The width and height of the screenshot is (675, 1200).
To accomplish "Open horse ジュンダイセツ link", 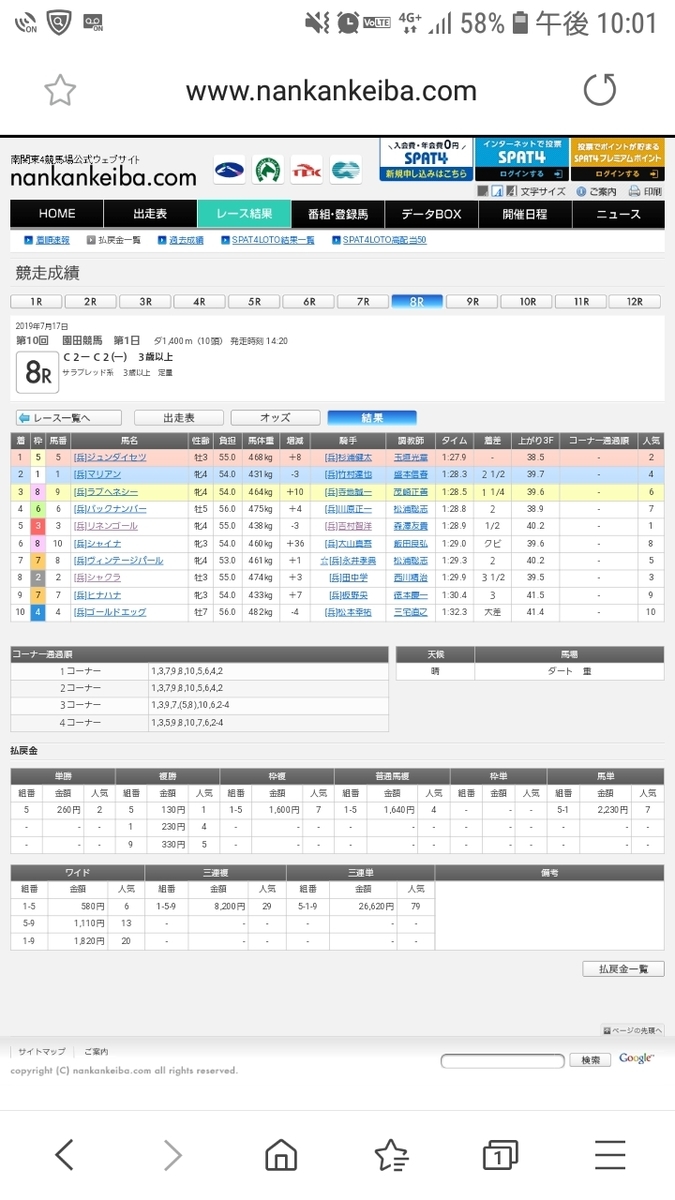I will [110, 457].
